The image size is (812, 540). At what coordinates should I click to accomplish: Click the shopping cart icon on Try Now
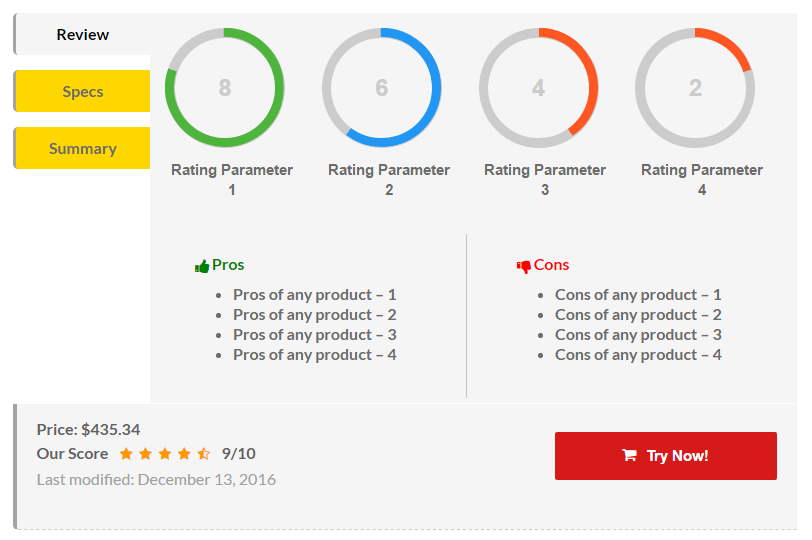tap(629, 456)
